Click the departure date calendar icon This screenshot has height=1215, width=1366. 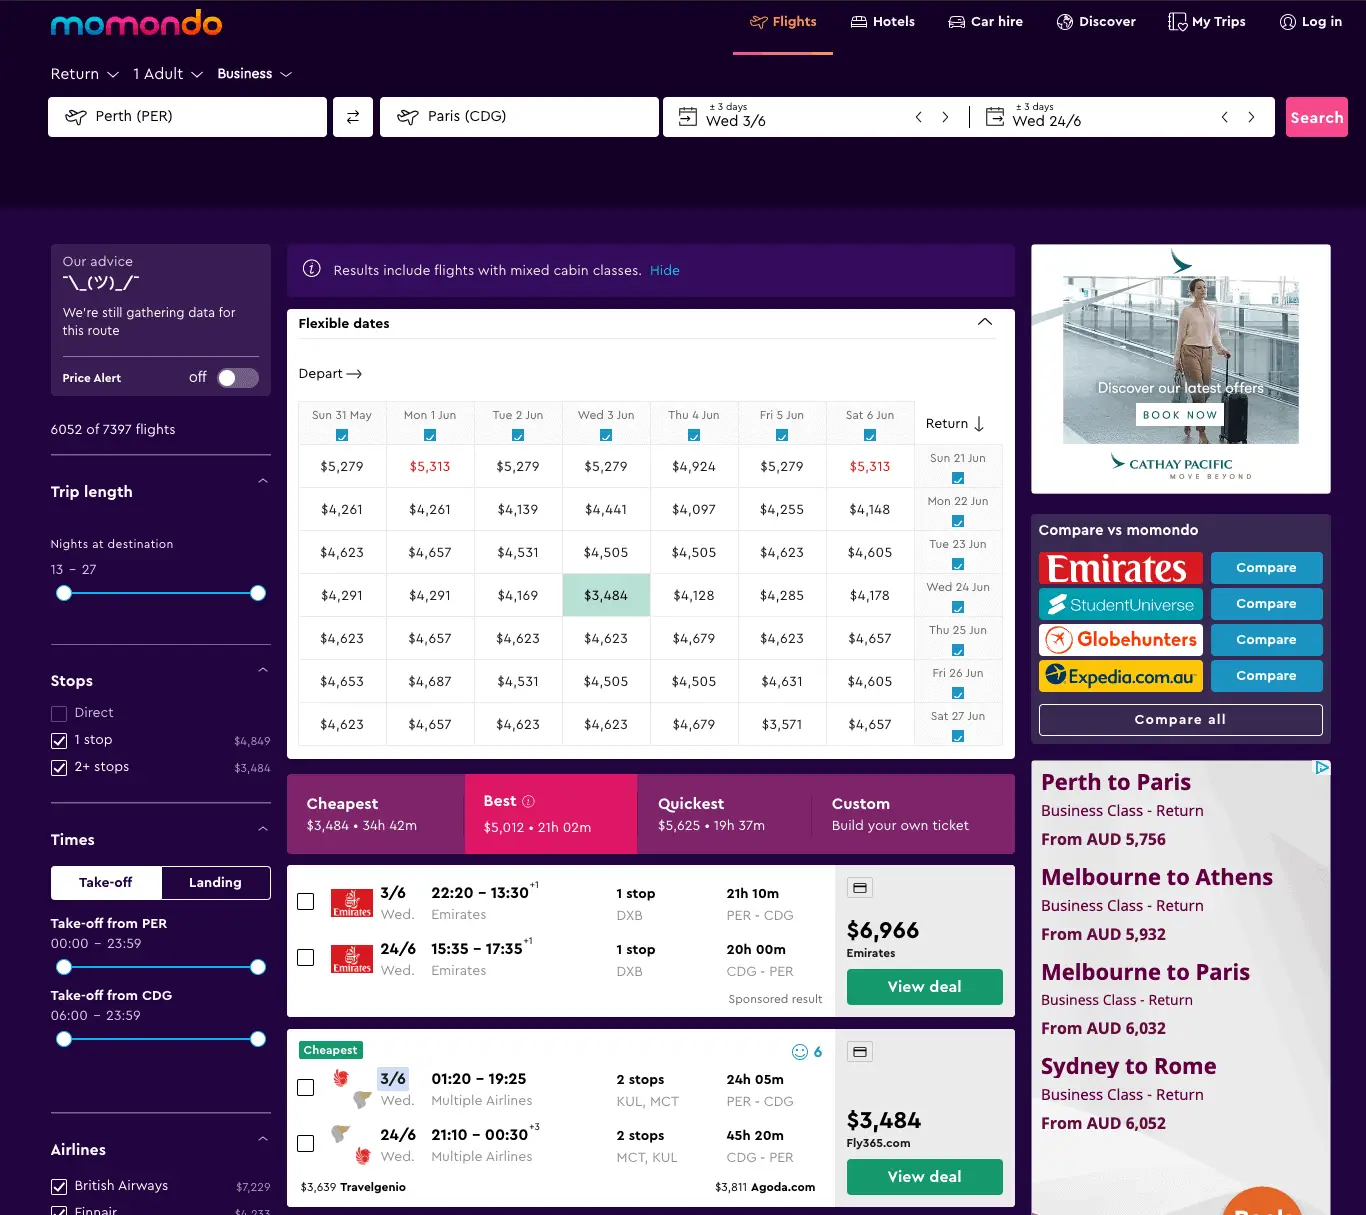click(688, 116)
